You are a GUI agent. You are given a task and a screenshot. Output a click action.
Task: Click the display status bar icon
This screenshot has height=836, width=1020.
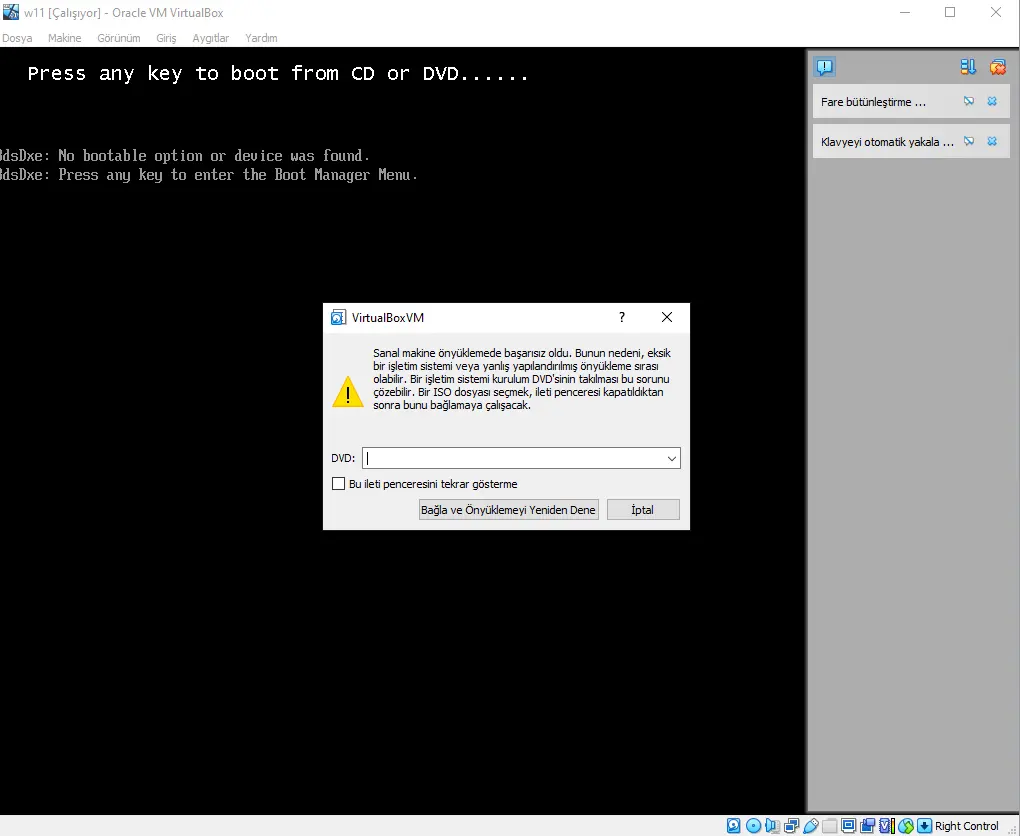[x=848, y=826]
